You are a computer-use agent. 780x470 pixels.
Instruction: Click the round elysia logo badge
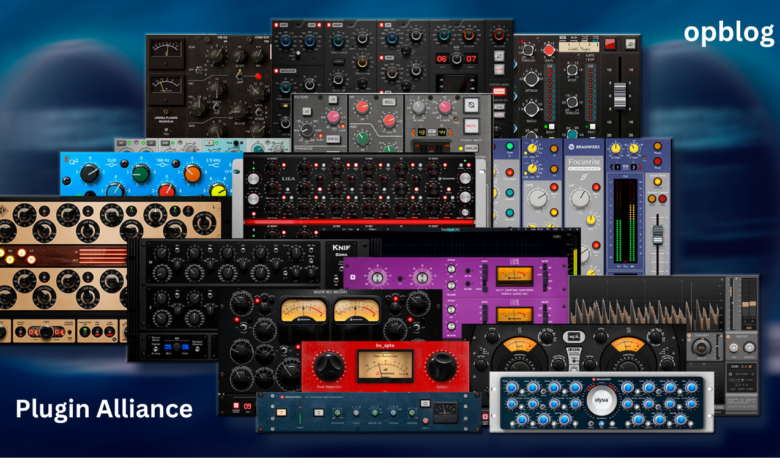[x=601, y=400]
